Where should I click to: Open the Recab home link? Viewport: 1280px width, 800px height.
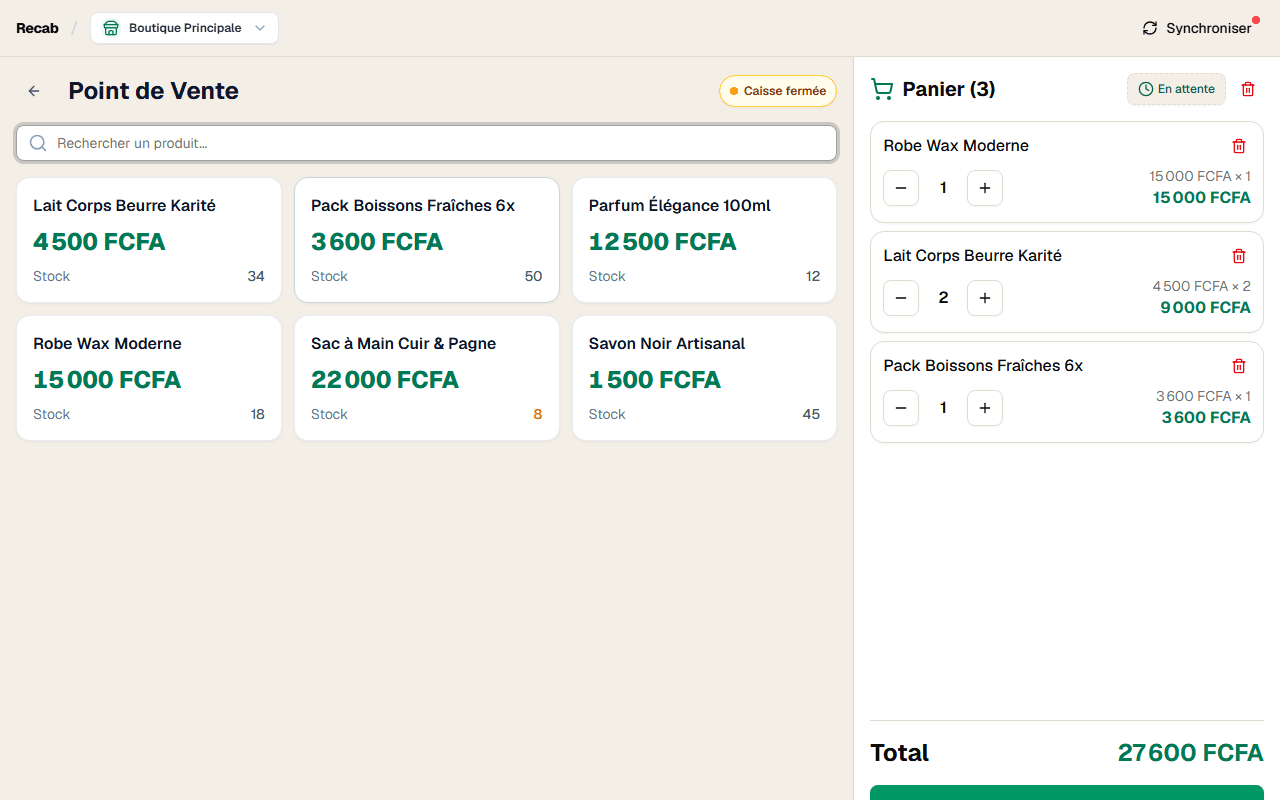click(37, 28)
